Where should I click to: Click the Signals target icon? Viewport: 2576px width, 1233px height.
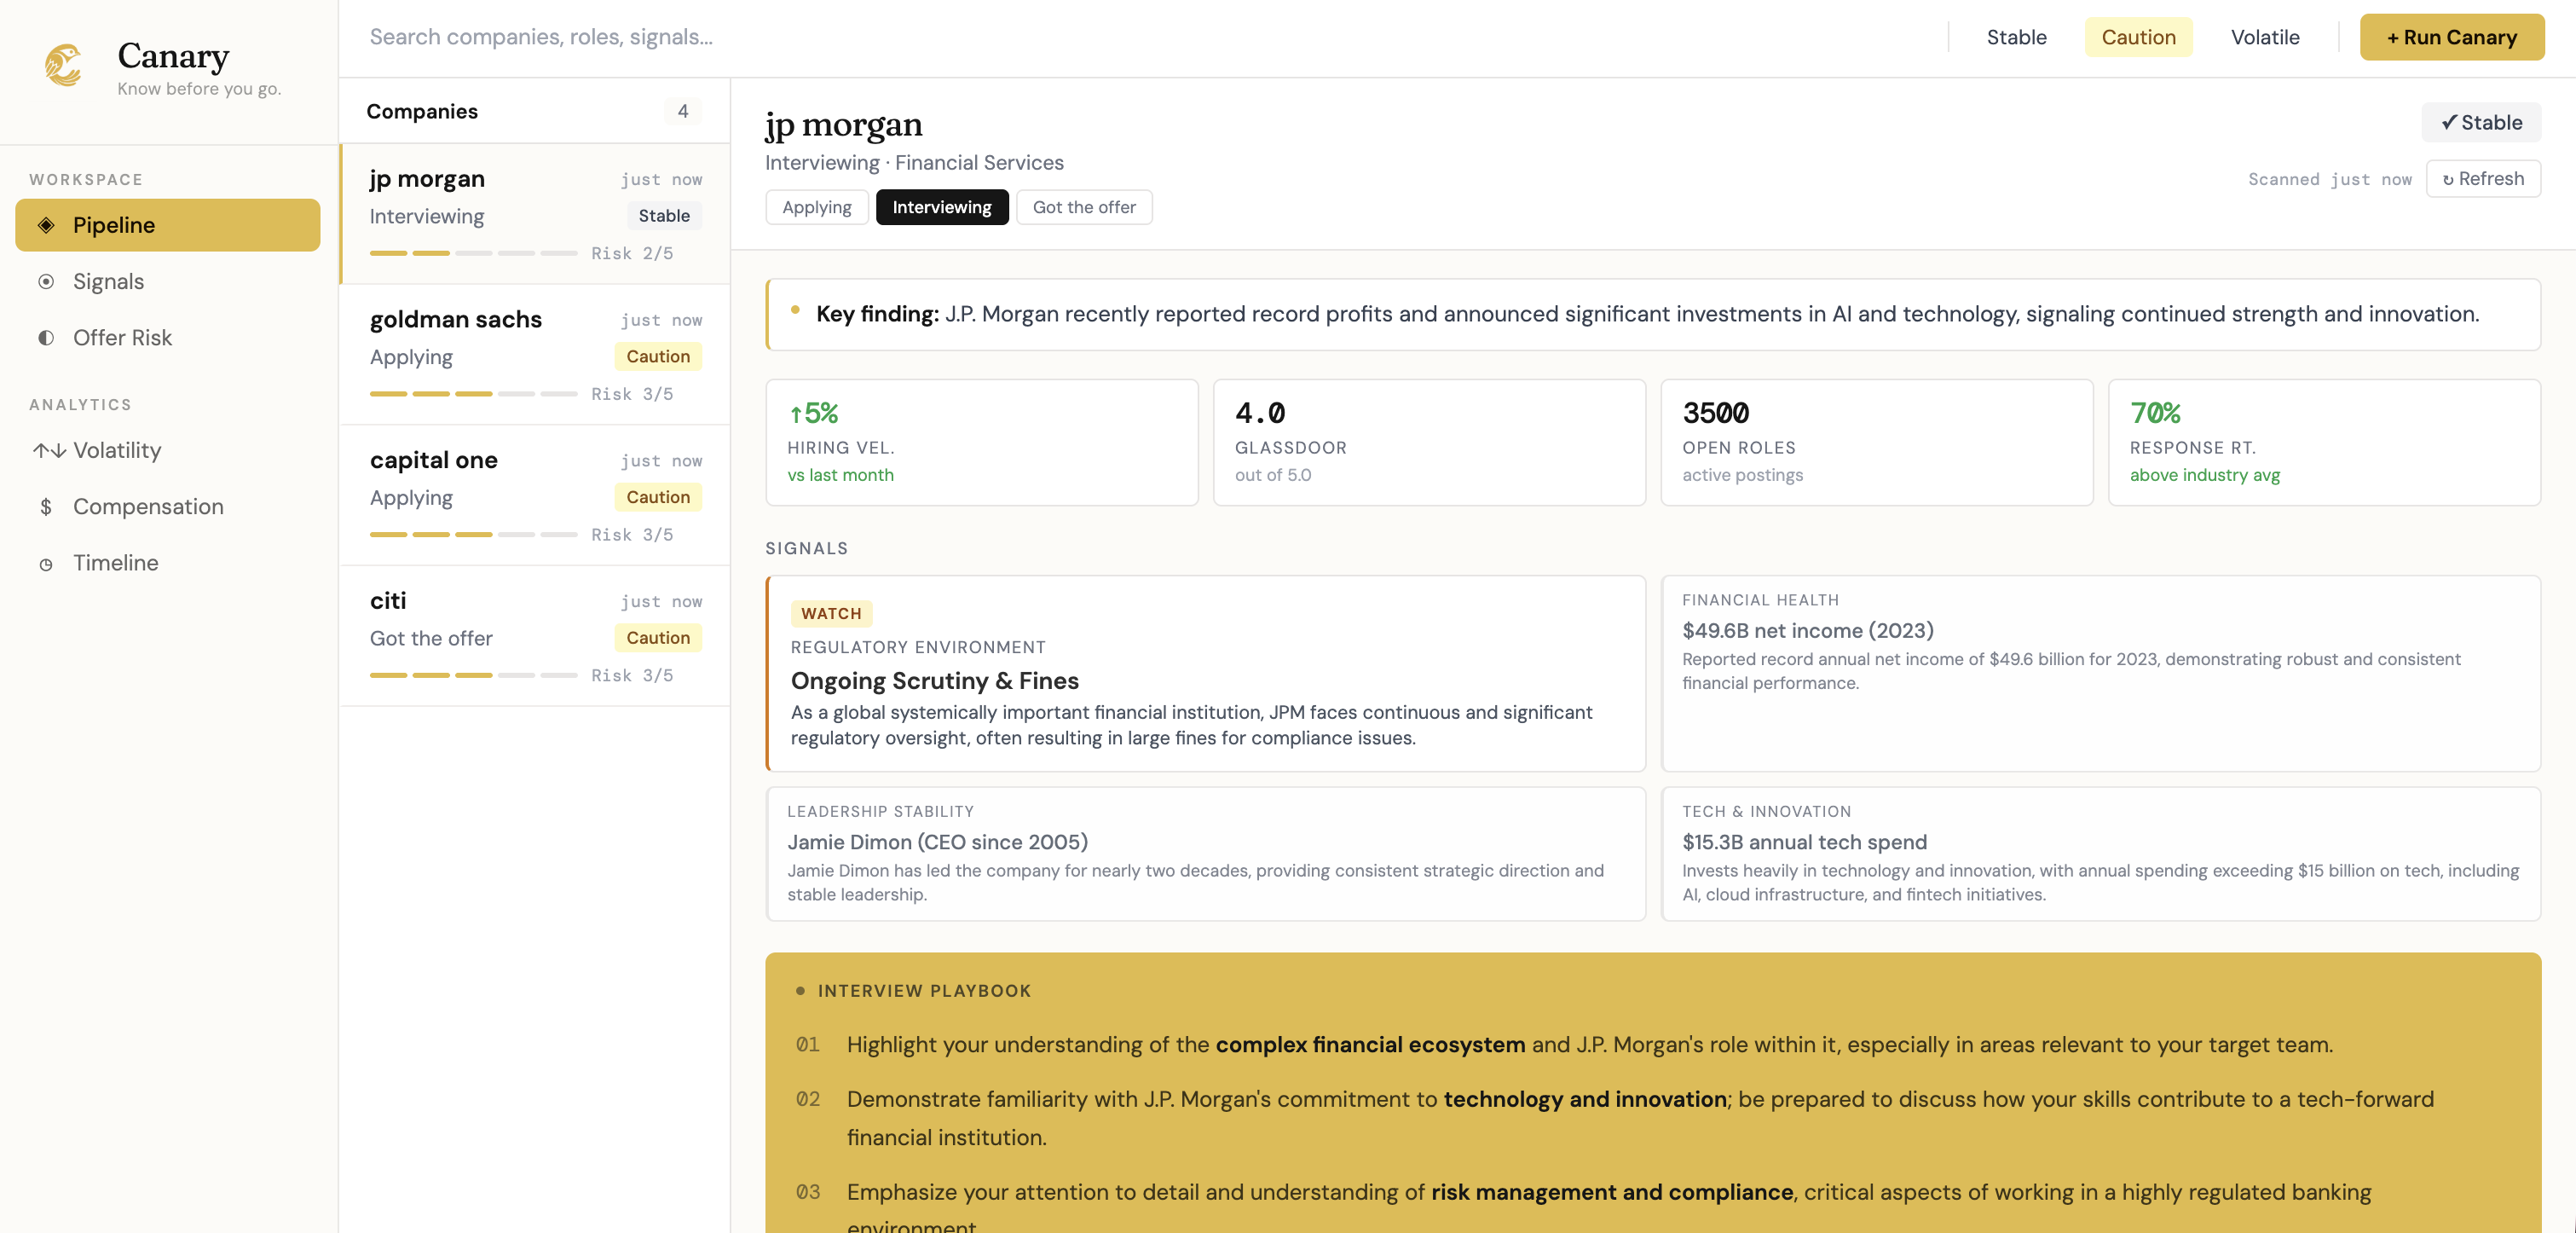(46, 281)
